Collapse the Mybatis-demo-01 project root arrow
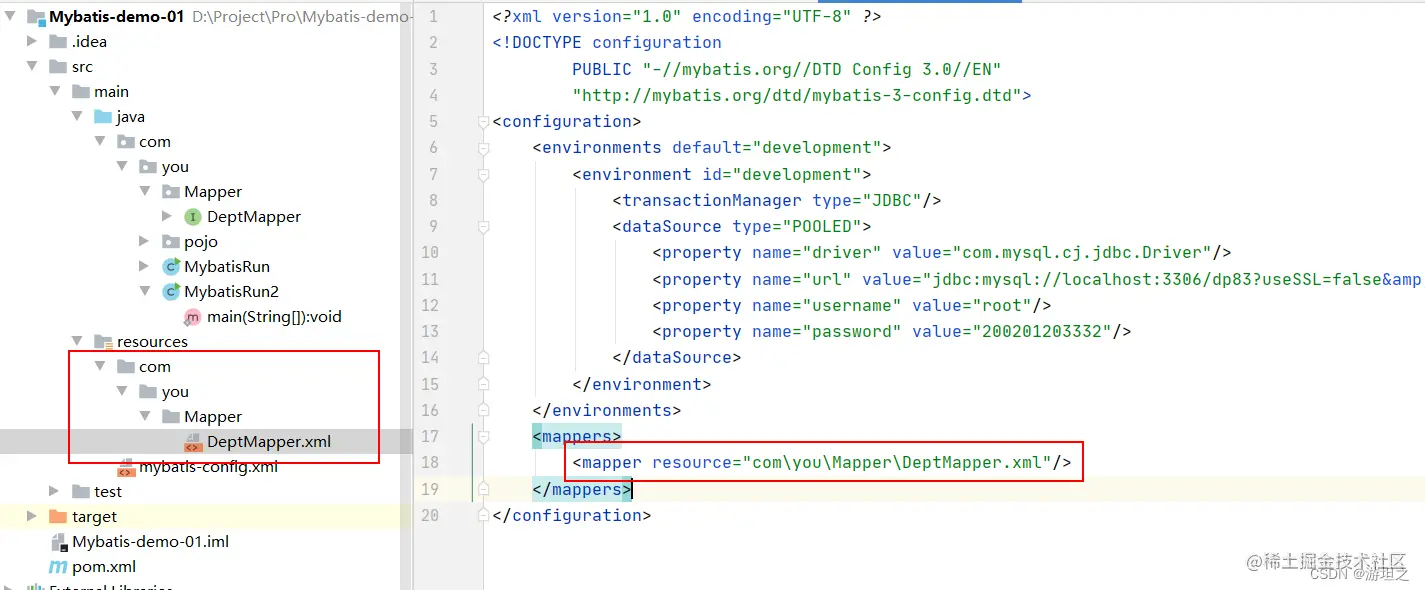 click(x=10, y=16)
